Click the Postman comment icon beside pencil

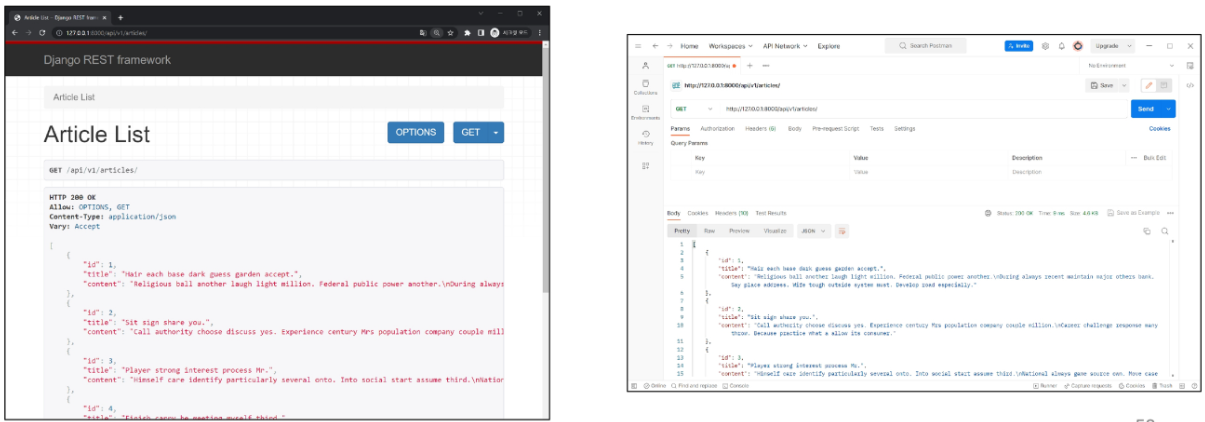(1164, 85)
